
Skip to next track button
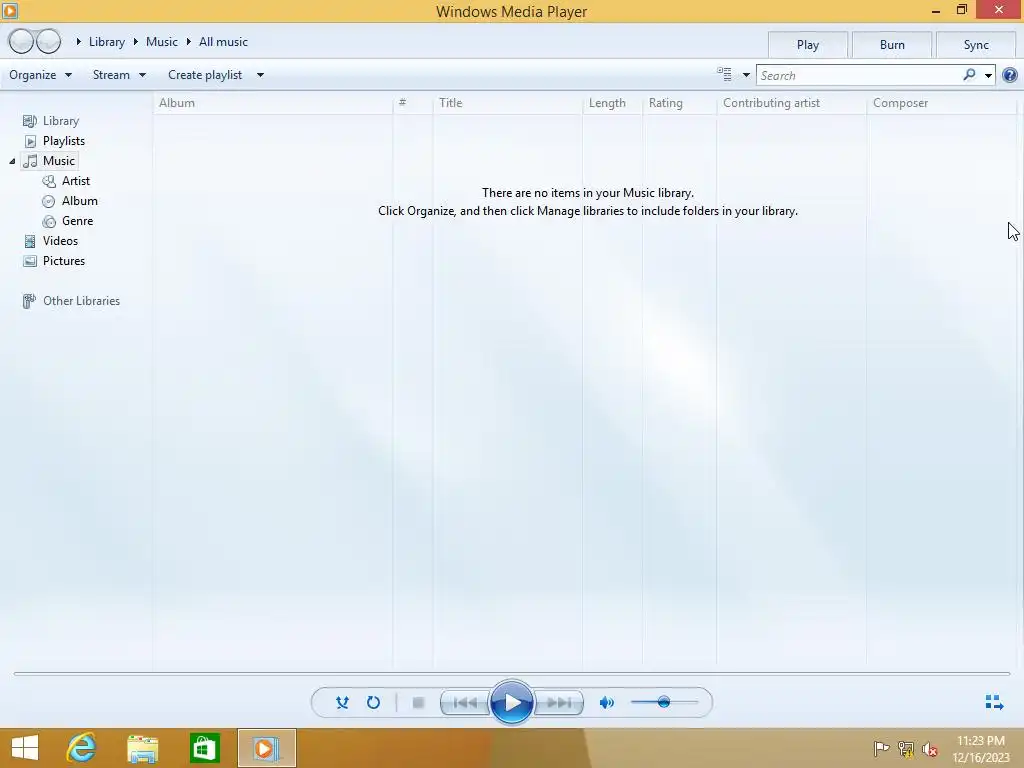(x=558, y=703)
